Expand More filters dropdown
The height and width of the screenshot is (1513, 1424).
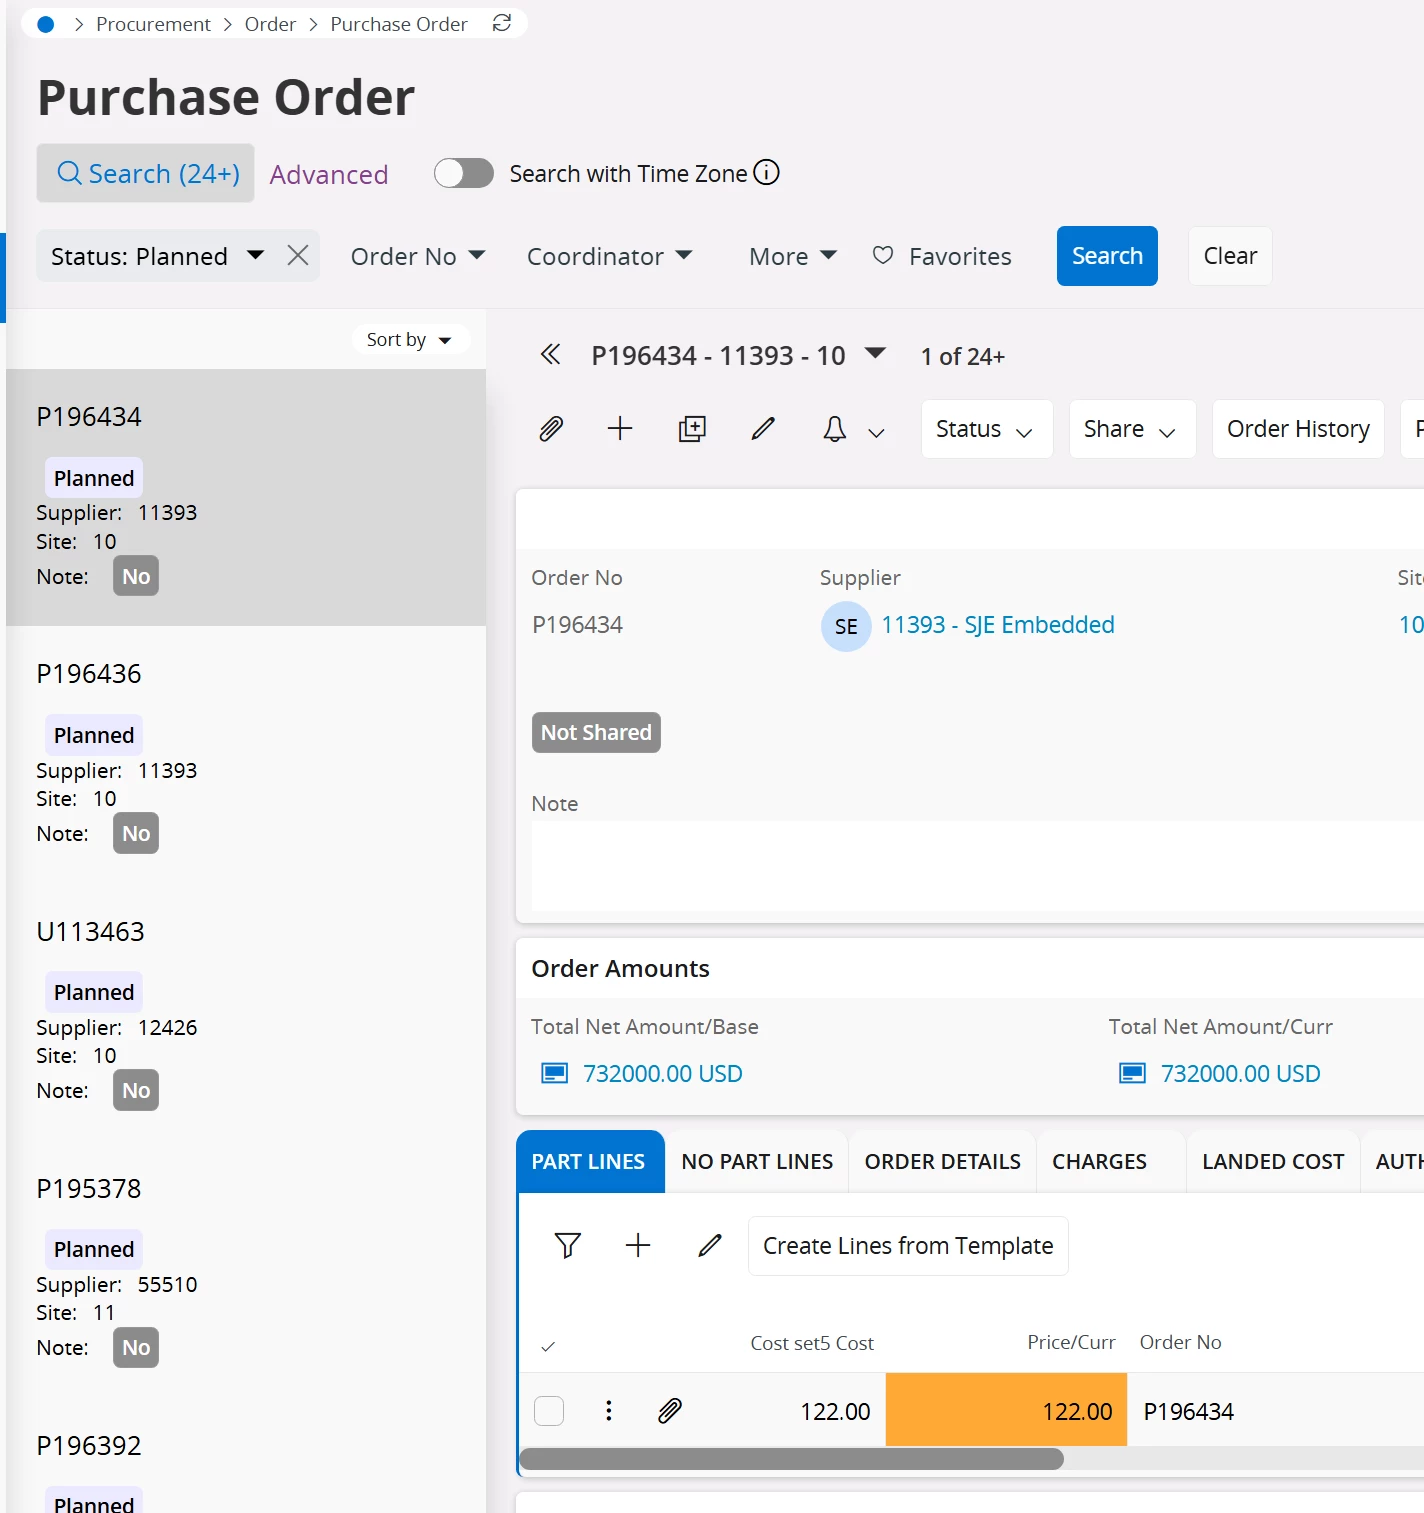pyautogui.click(x=793, y=256)
